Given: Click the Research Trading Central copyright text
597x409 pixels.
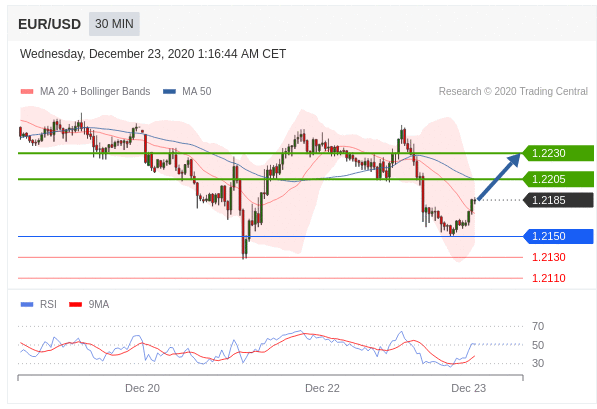Looking at the screenshot, I should [x=513, y=91].
